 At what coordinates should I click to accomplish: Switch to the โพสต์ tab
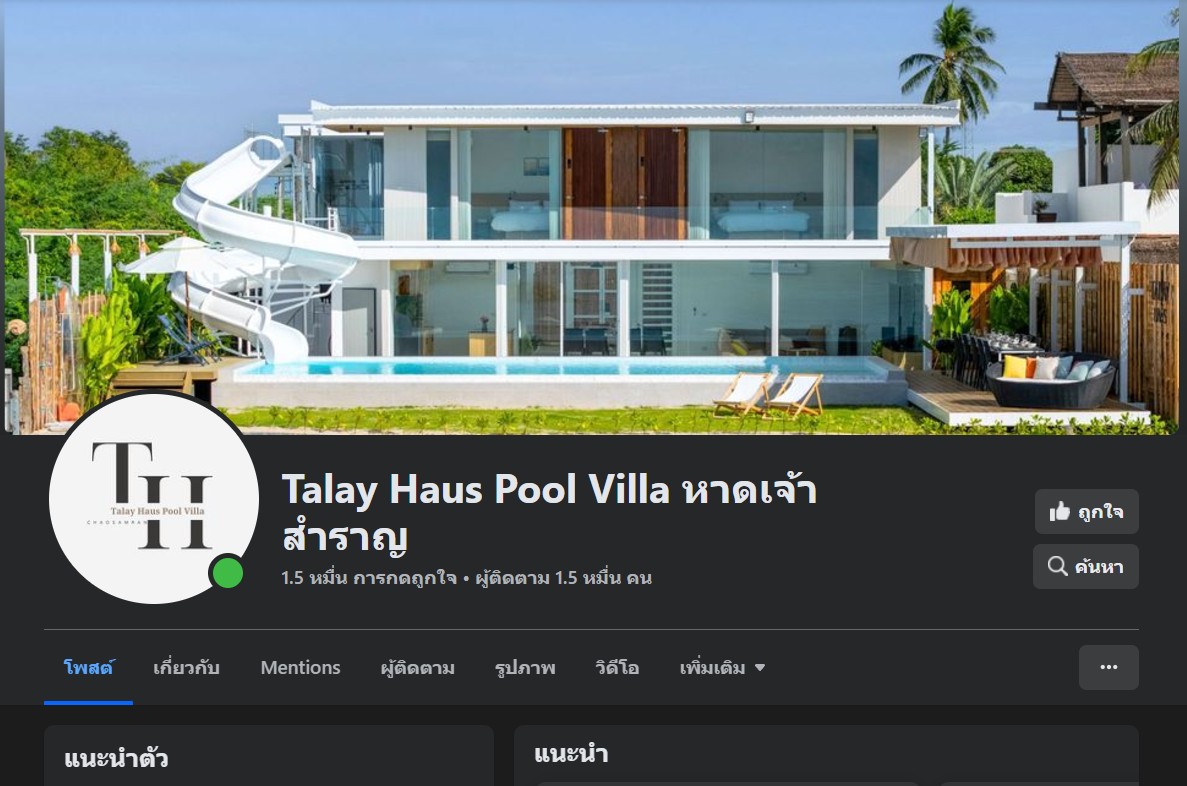pos(89,668)
